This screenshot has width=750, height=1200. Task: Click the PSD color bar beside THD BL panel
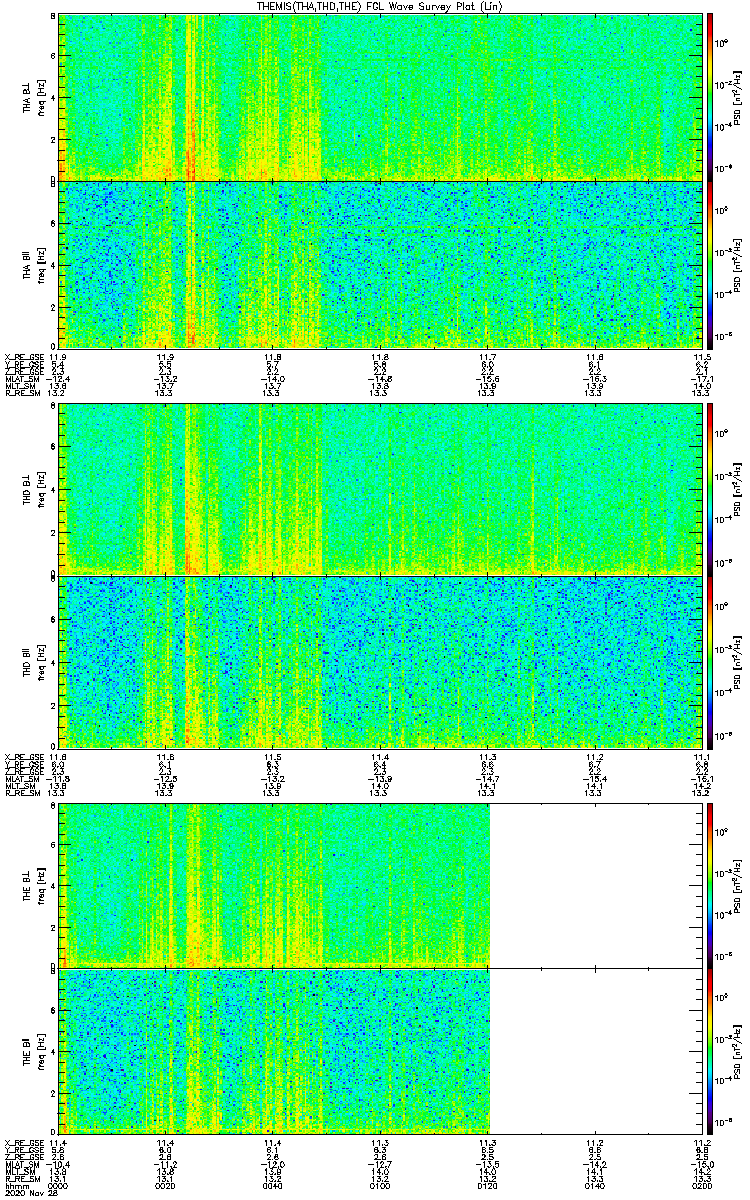pos(710,489)
